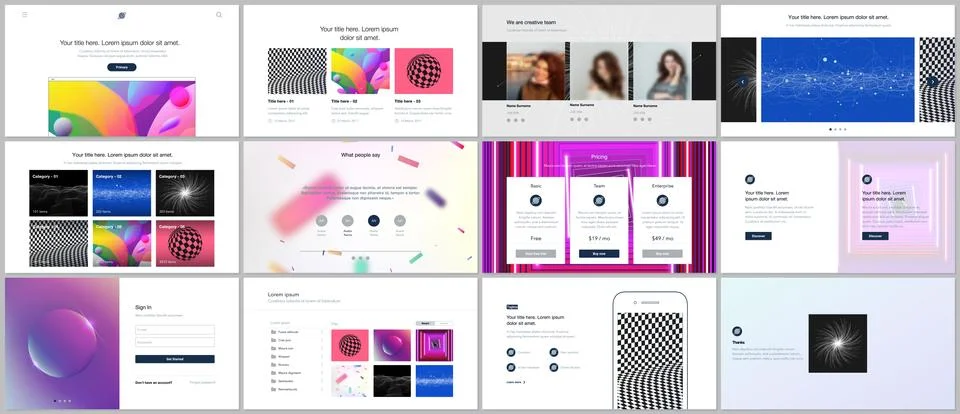Click the Get Started button
The width and height of the screenshot is (960, 414).
[175, 359]
